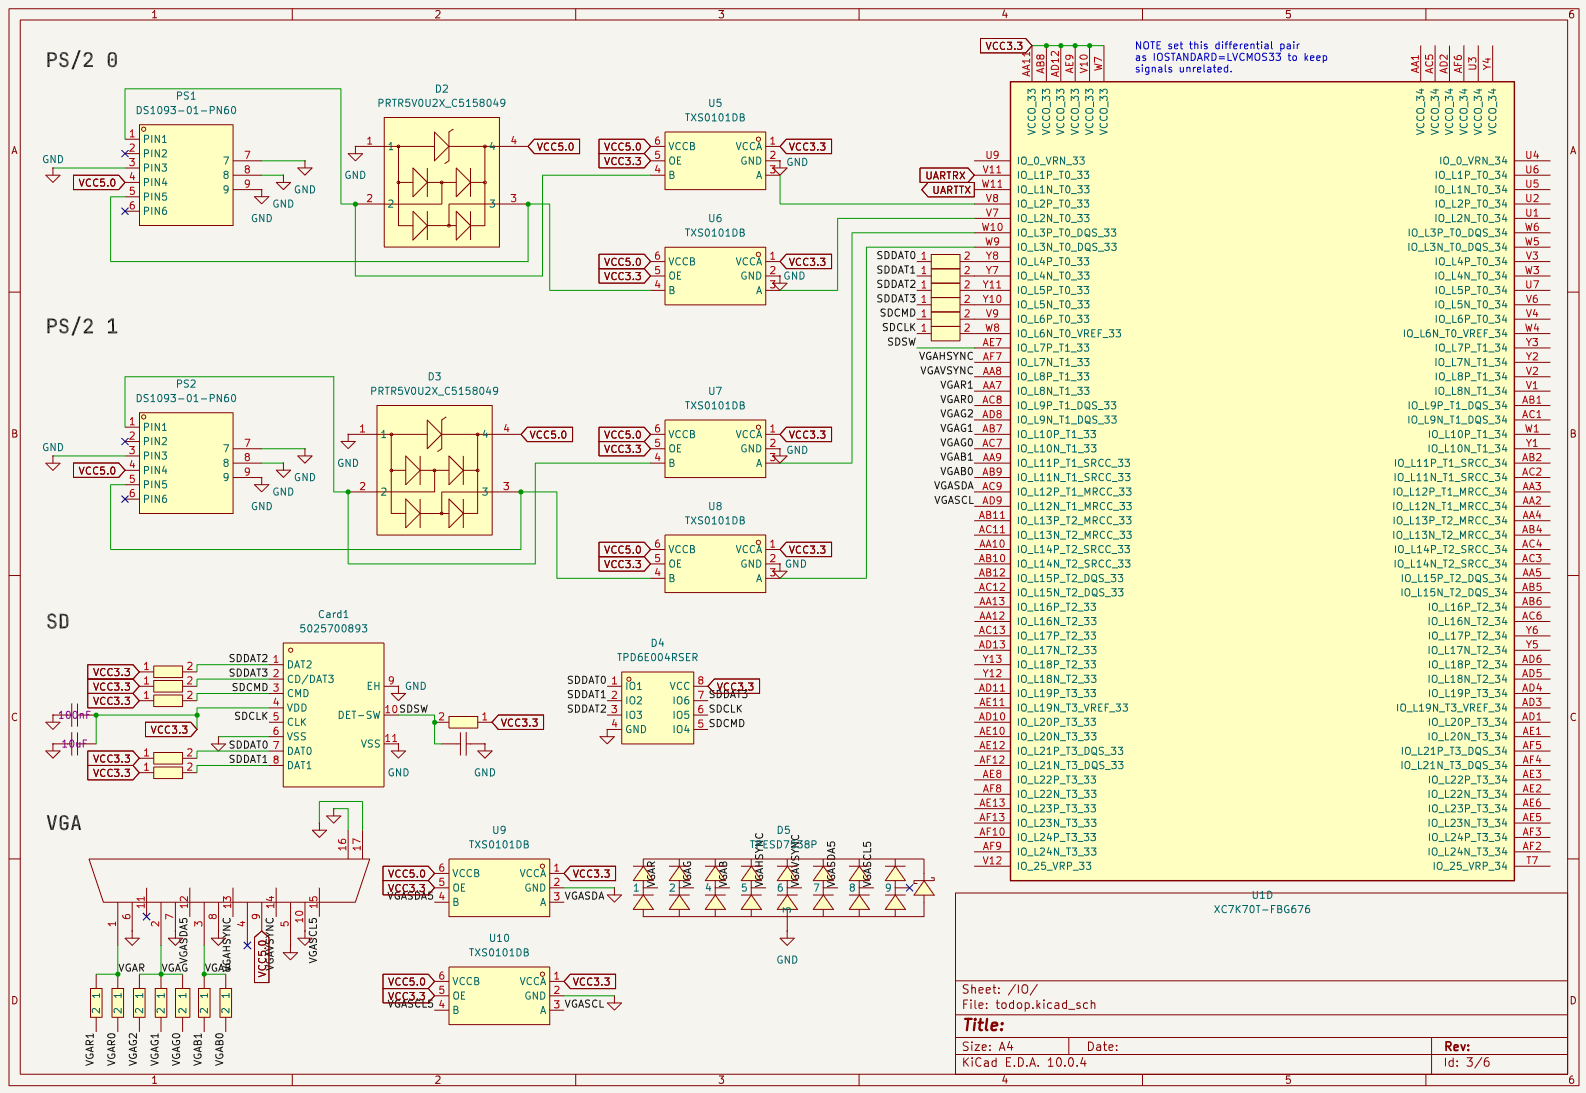Viewport: 1586px width, 1093px height.
Task: Click the "Rev:" field in the title block
Action: (x=1457, y=1047)
